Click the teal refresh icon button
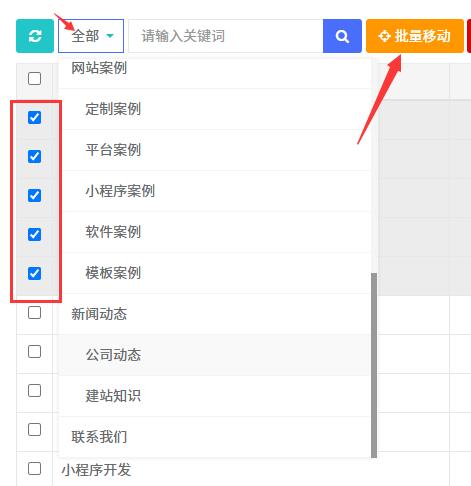The height and width of the screenshot is (486, 471). pos(35,36)
